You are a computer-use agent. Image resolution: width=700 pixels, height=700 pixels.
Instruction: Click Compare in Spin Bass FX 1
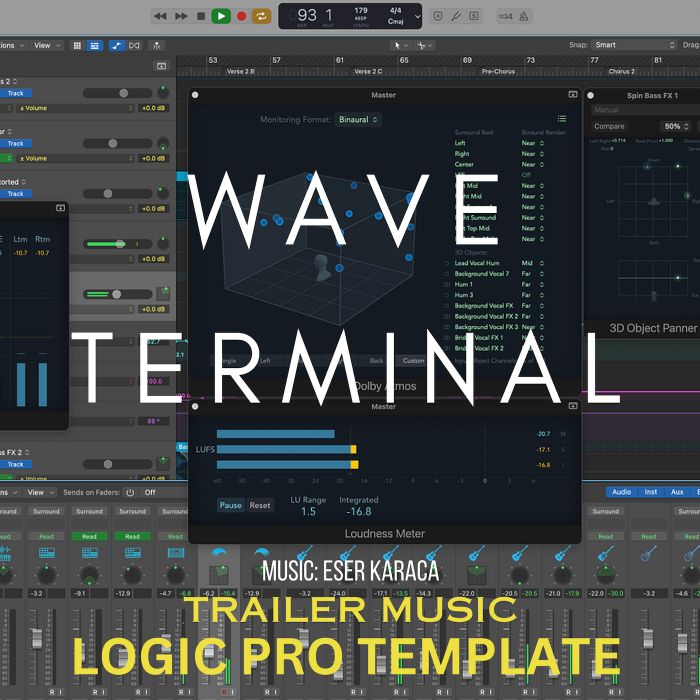point(609,126)
